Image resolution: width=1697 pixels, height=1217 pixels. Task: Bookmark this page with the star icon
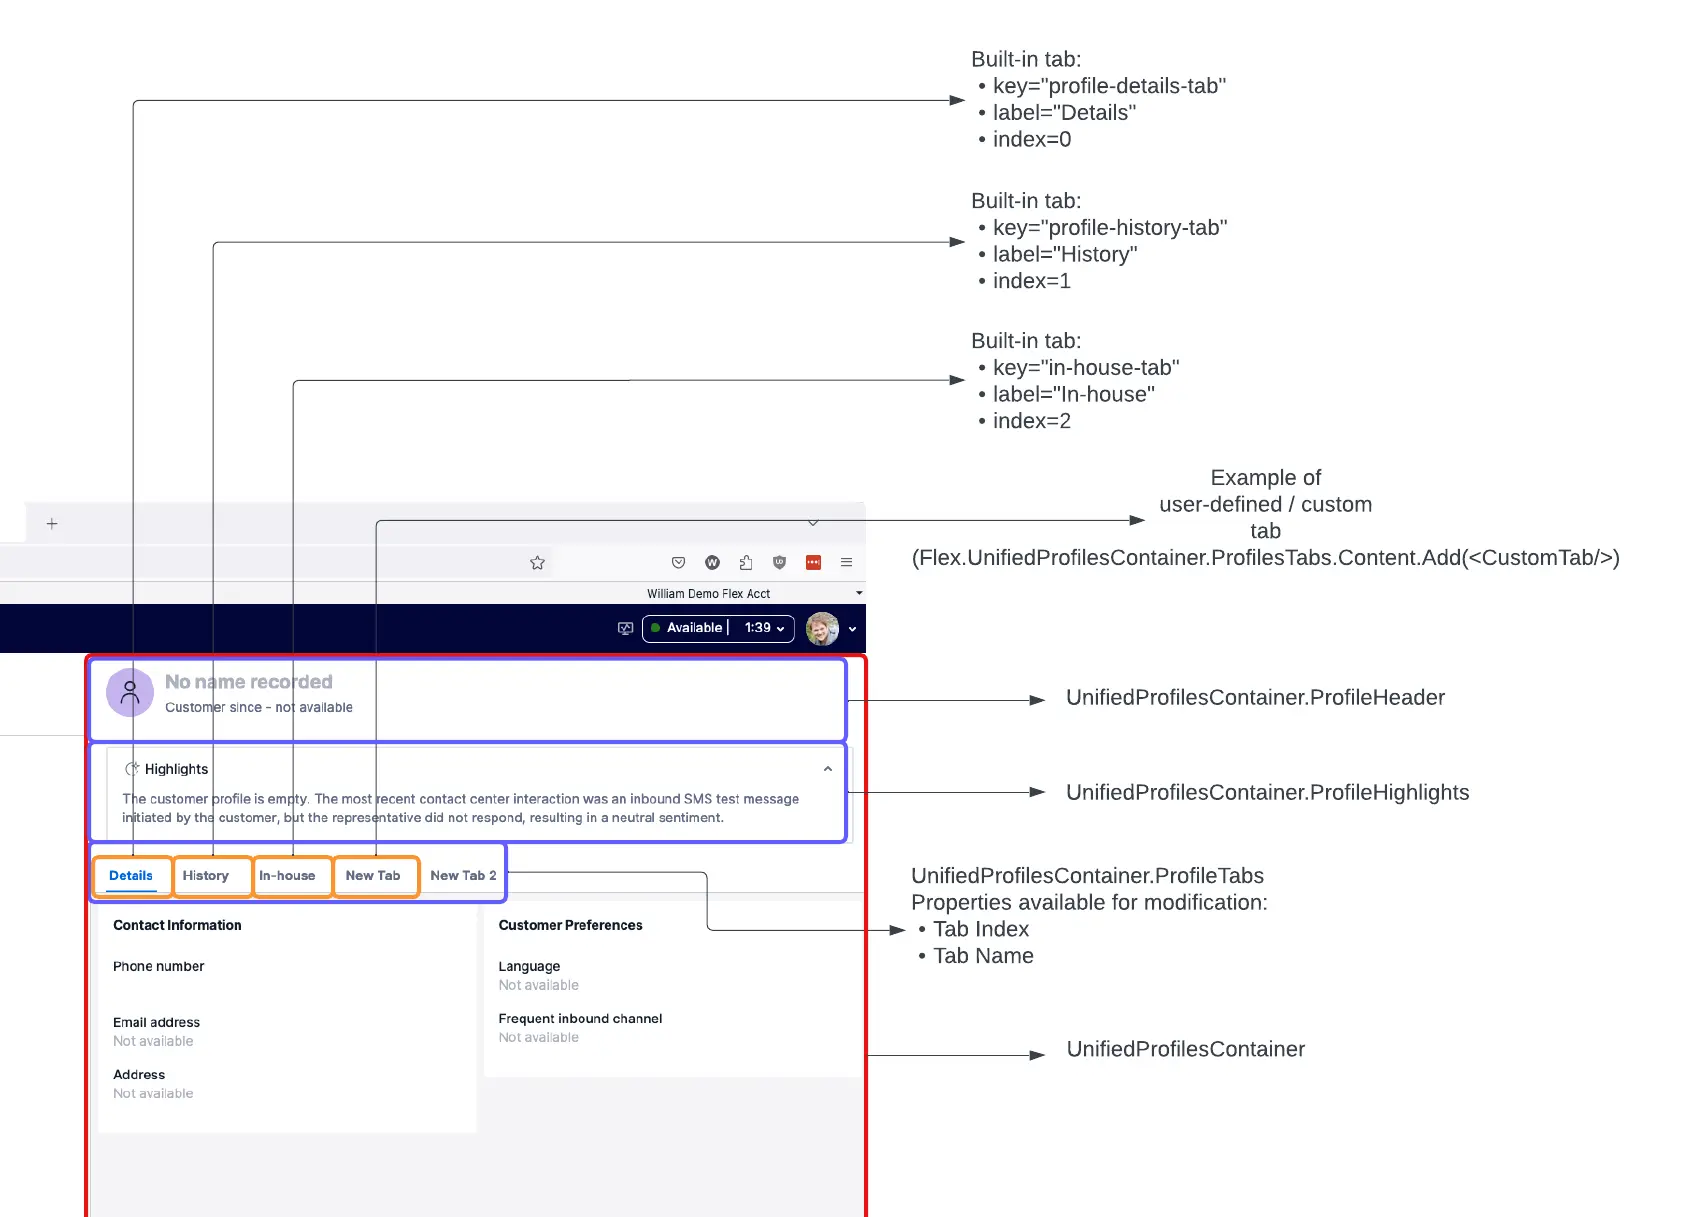point(537,563)
